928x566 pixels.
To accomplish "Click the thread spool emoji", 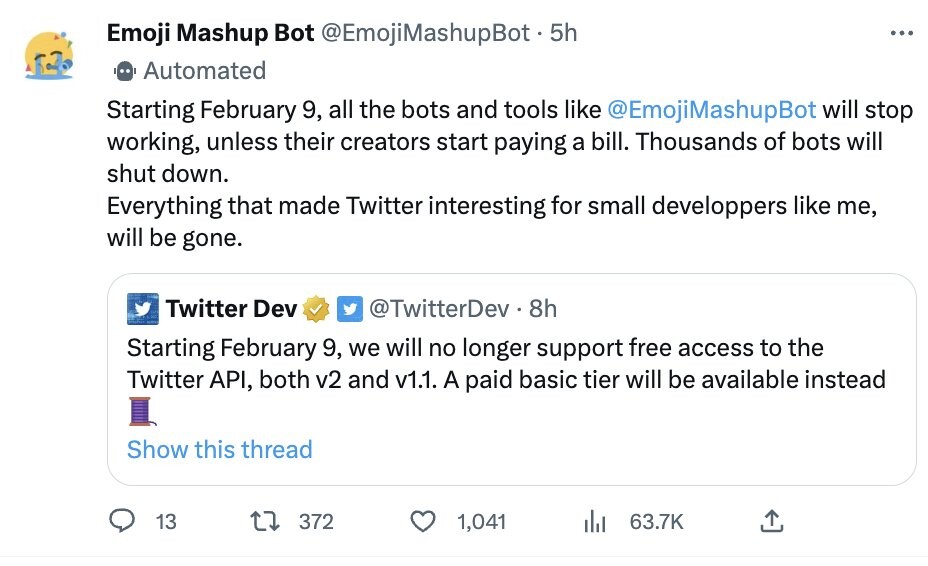I will pos(140,411).
